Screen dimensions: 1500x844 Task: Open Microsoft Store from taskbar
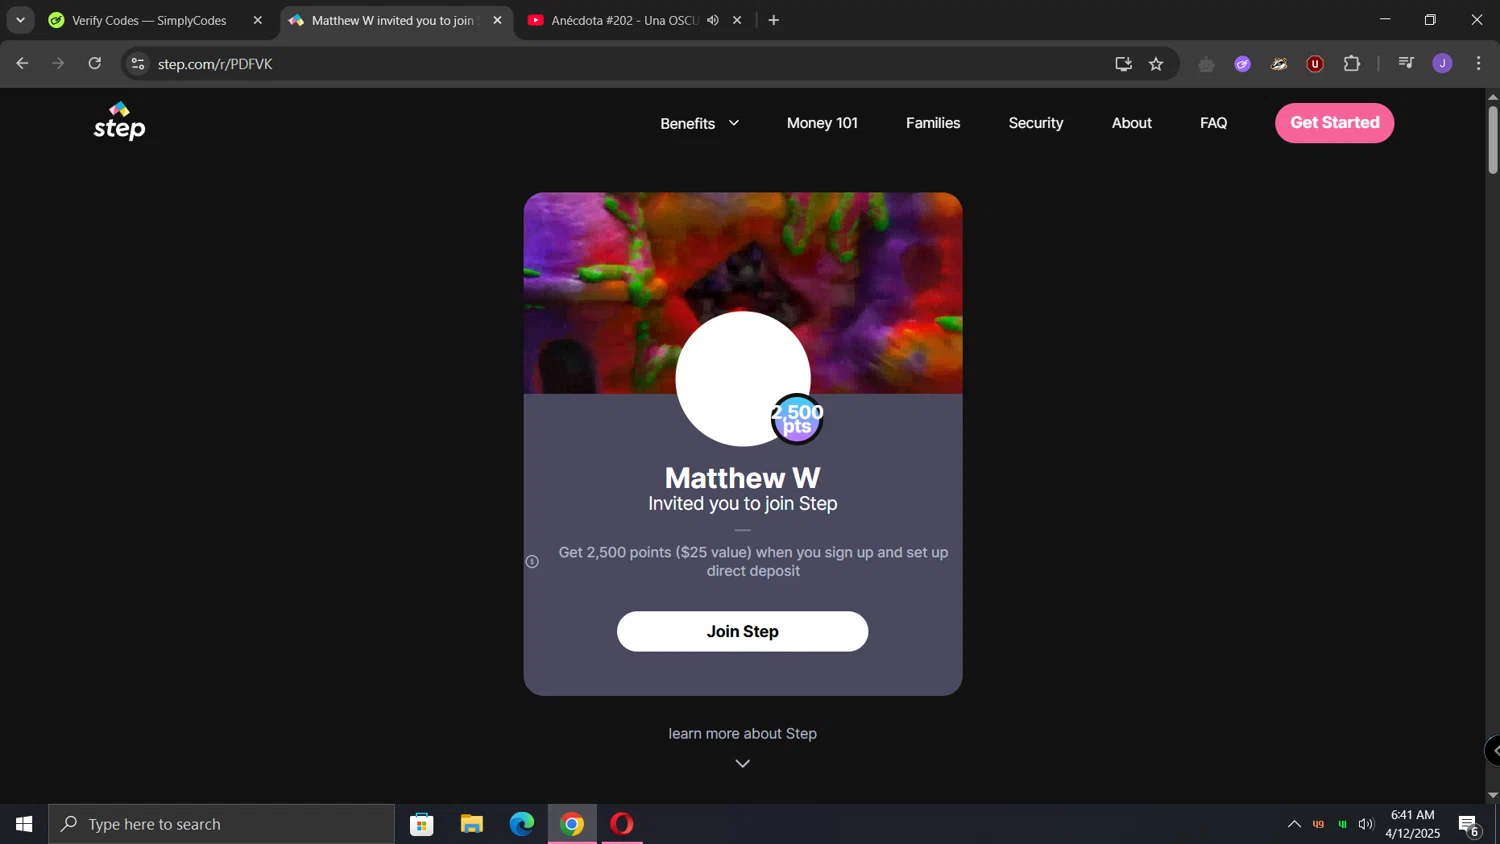click(x=422, y=824)
